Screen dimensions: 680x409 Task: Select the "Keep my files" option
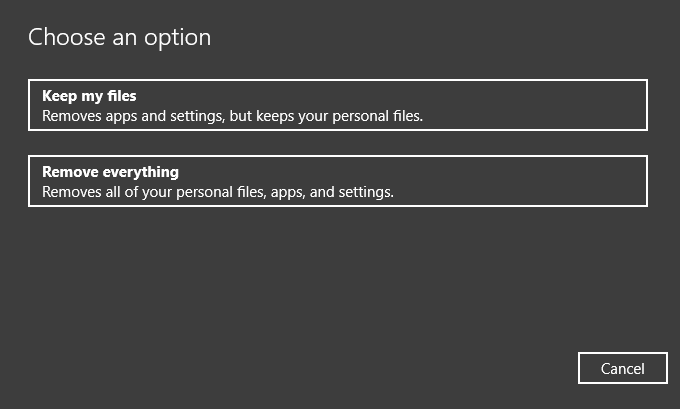pyautogui.click(x=337, y=105)
